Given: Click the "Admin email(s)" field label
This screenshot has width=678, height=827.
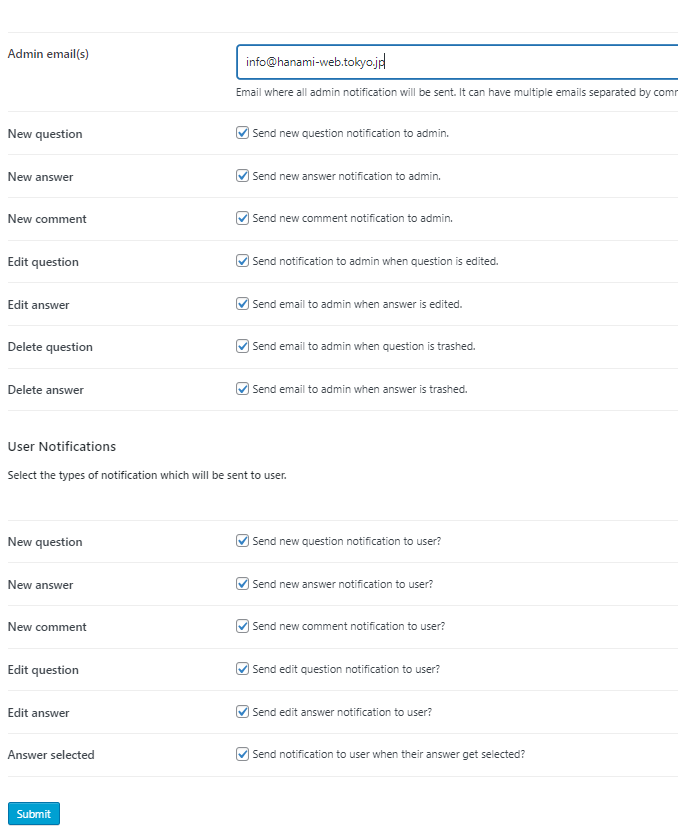Looking at the screenshot, I should pos(48,54).
